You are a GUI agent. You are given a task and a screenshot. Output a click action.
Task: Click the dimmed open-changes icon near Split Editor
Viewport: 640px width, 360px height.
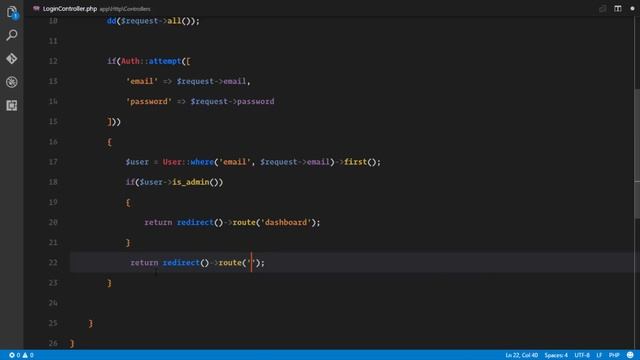(602, 9)
